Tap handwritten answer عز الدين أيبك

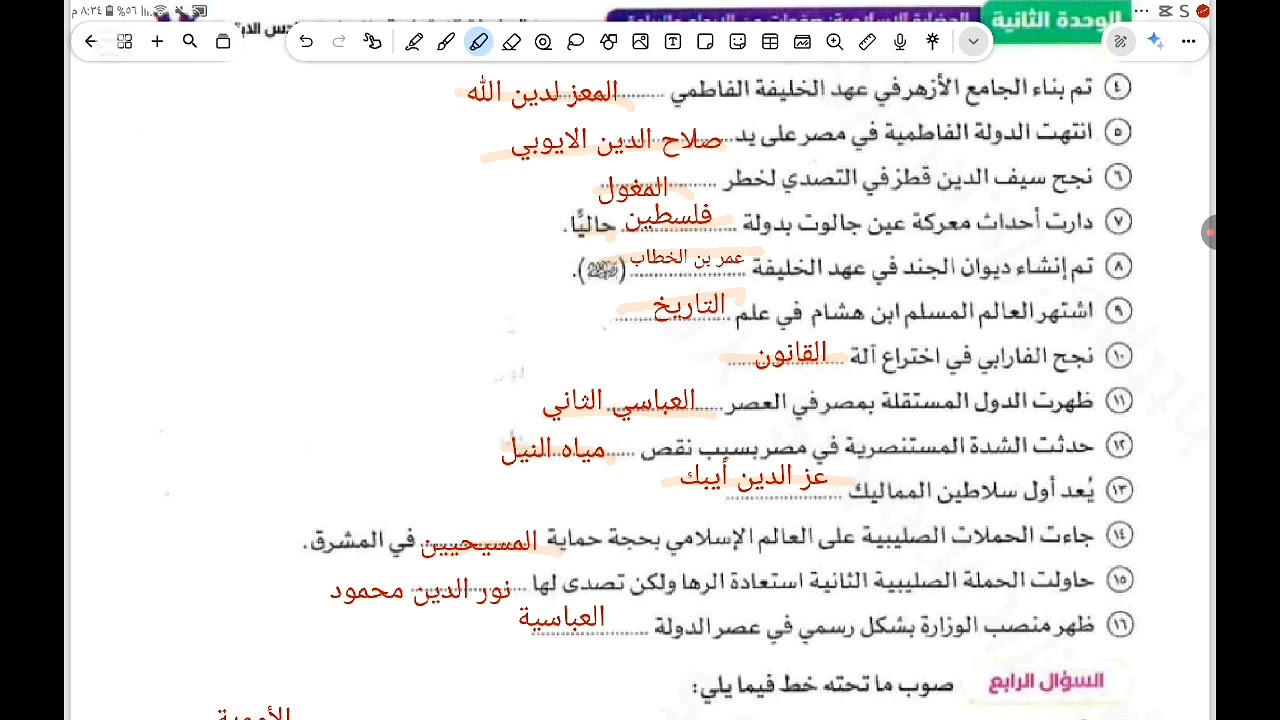click(x=754, y=477)
